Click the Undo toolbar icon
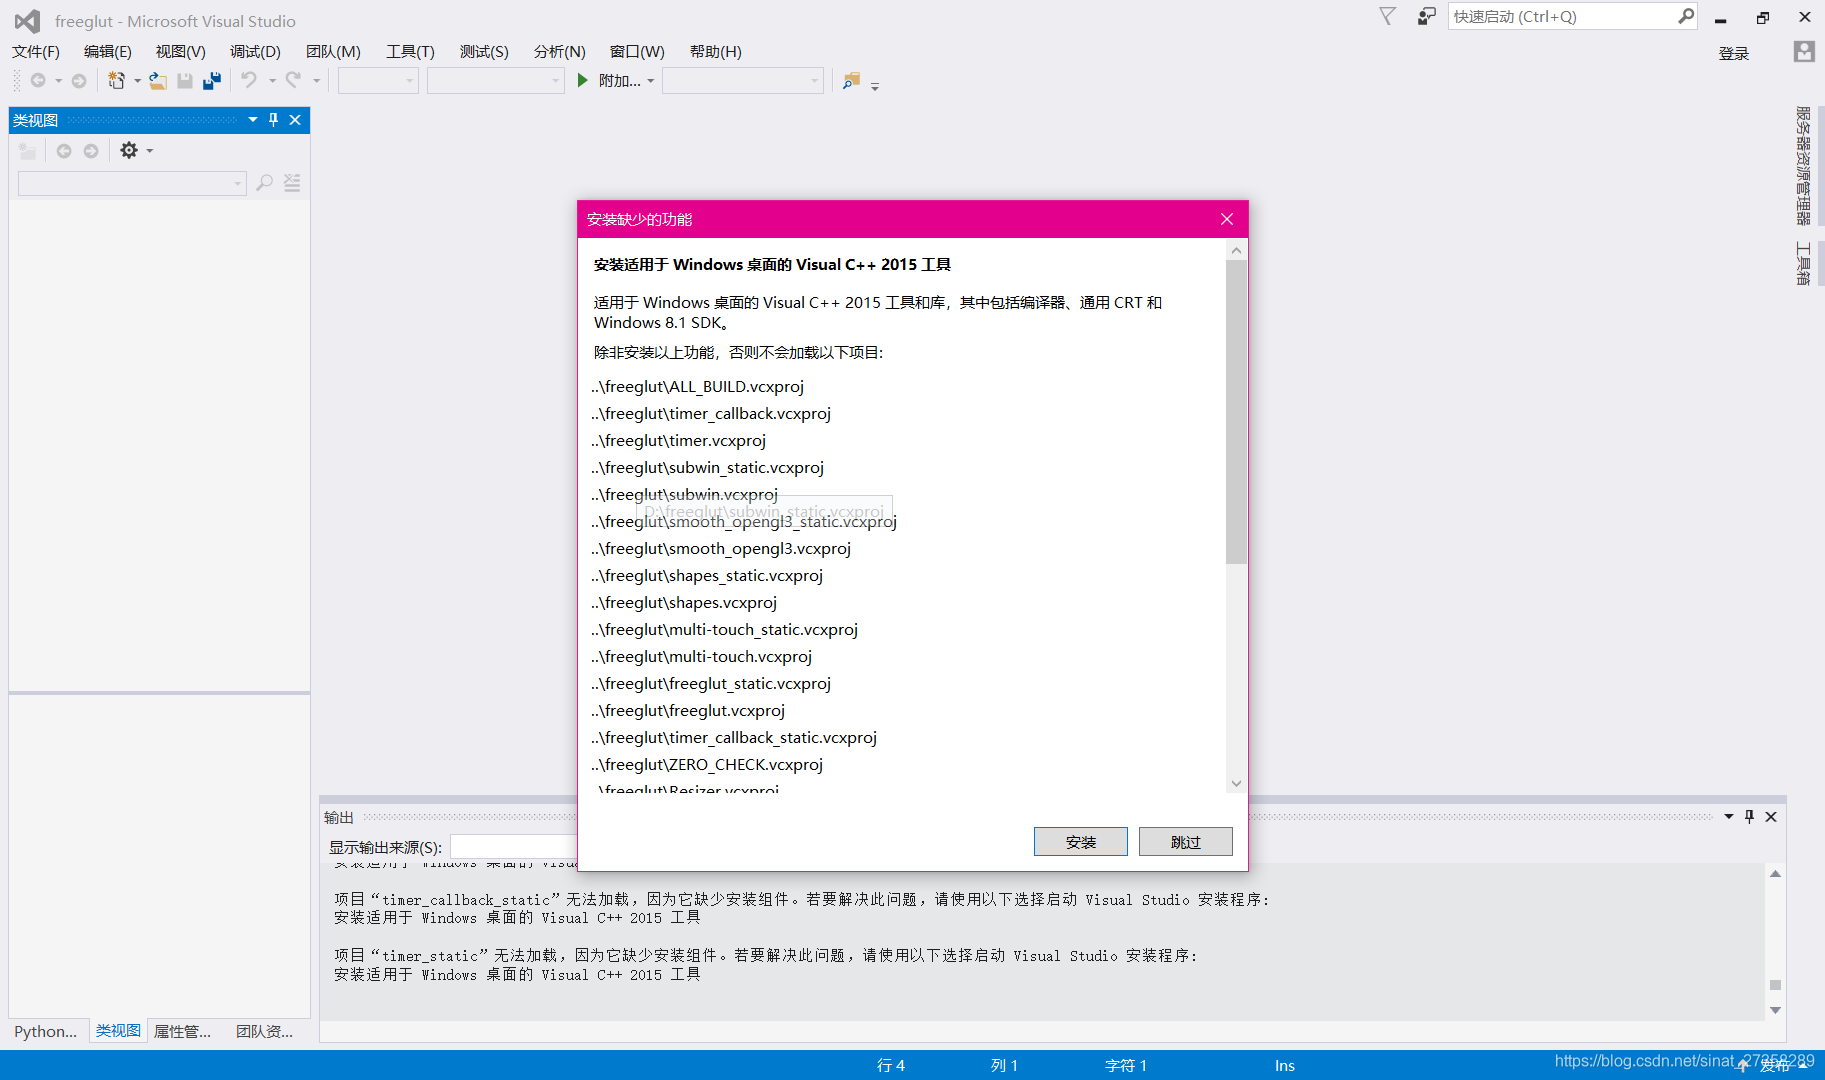The height and width of the screenshot is (1080, 1825). click(x=249, y=80)
